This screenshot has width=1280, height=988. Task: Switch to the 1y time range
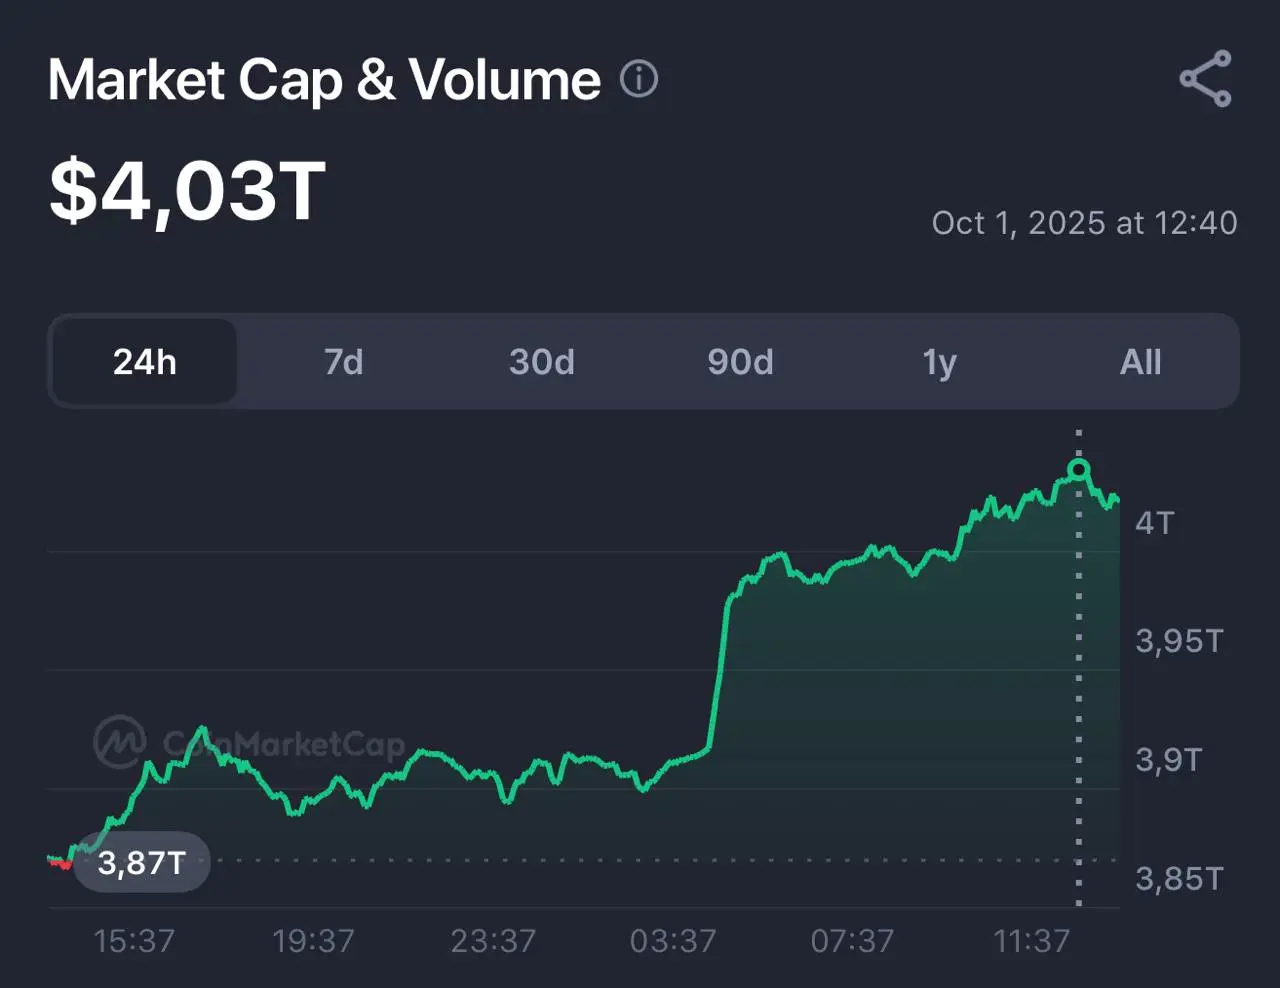click(x=939, y=362)
